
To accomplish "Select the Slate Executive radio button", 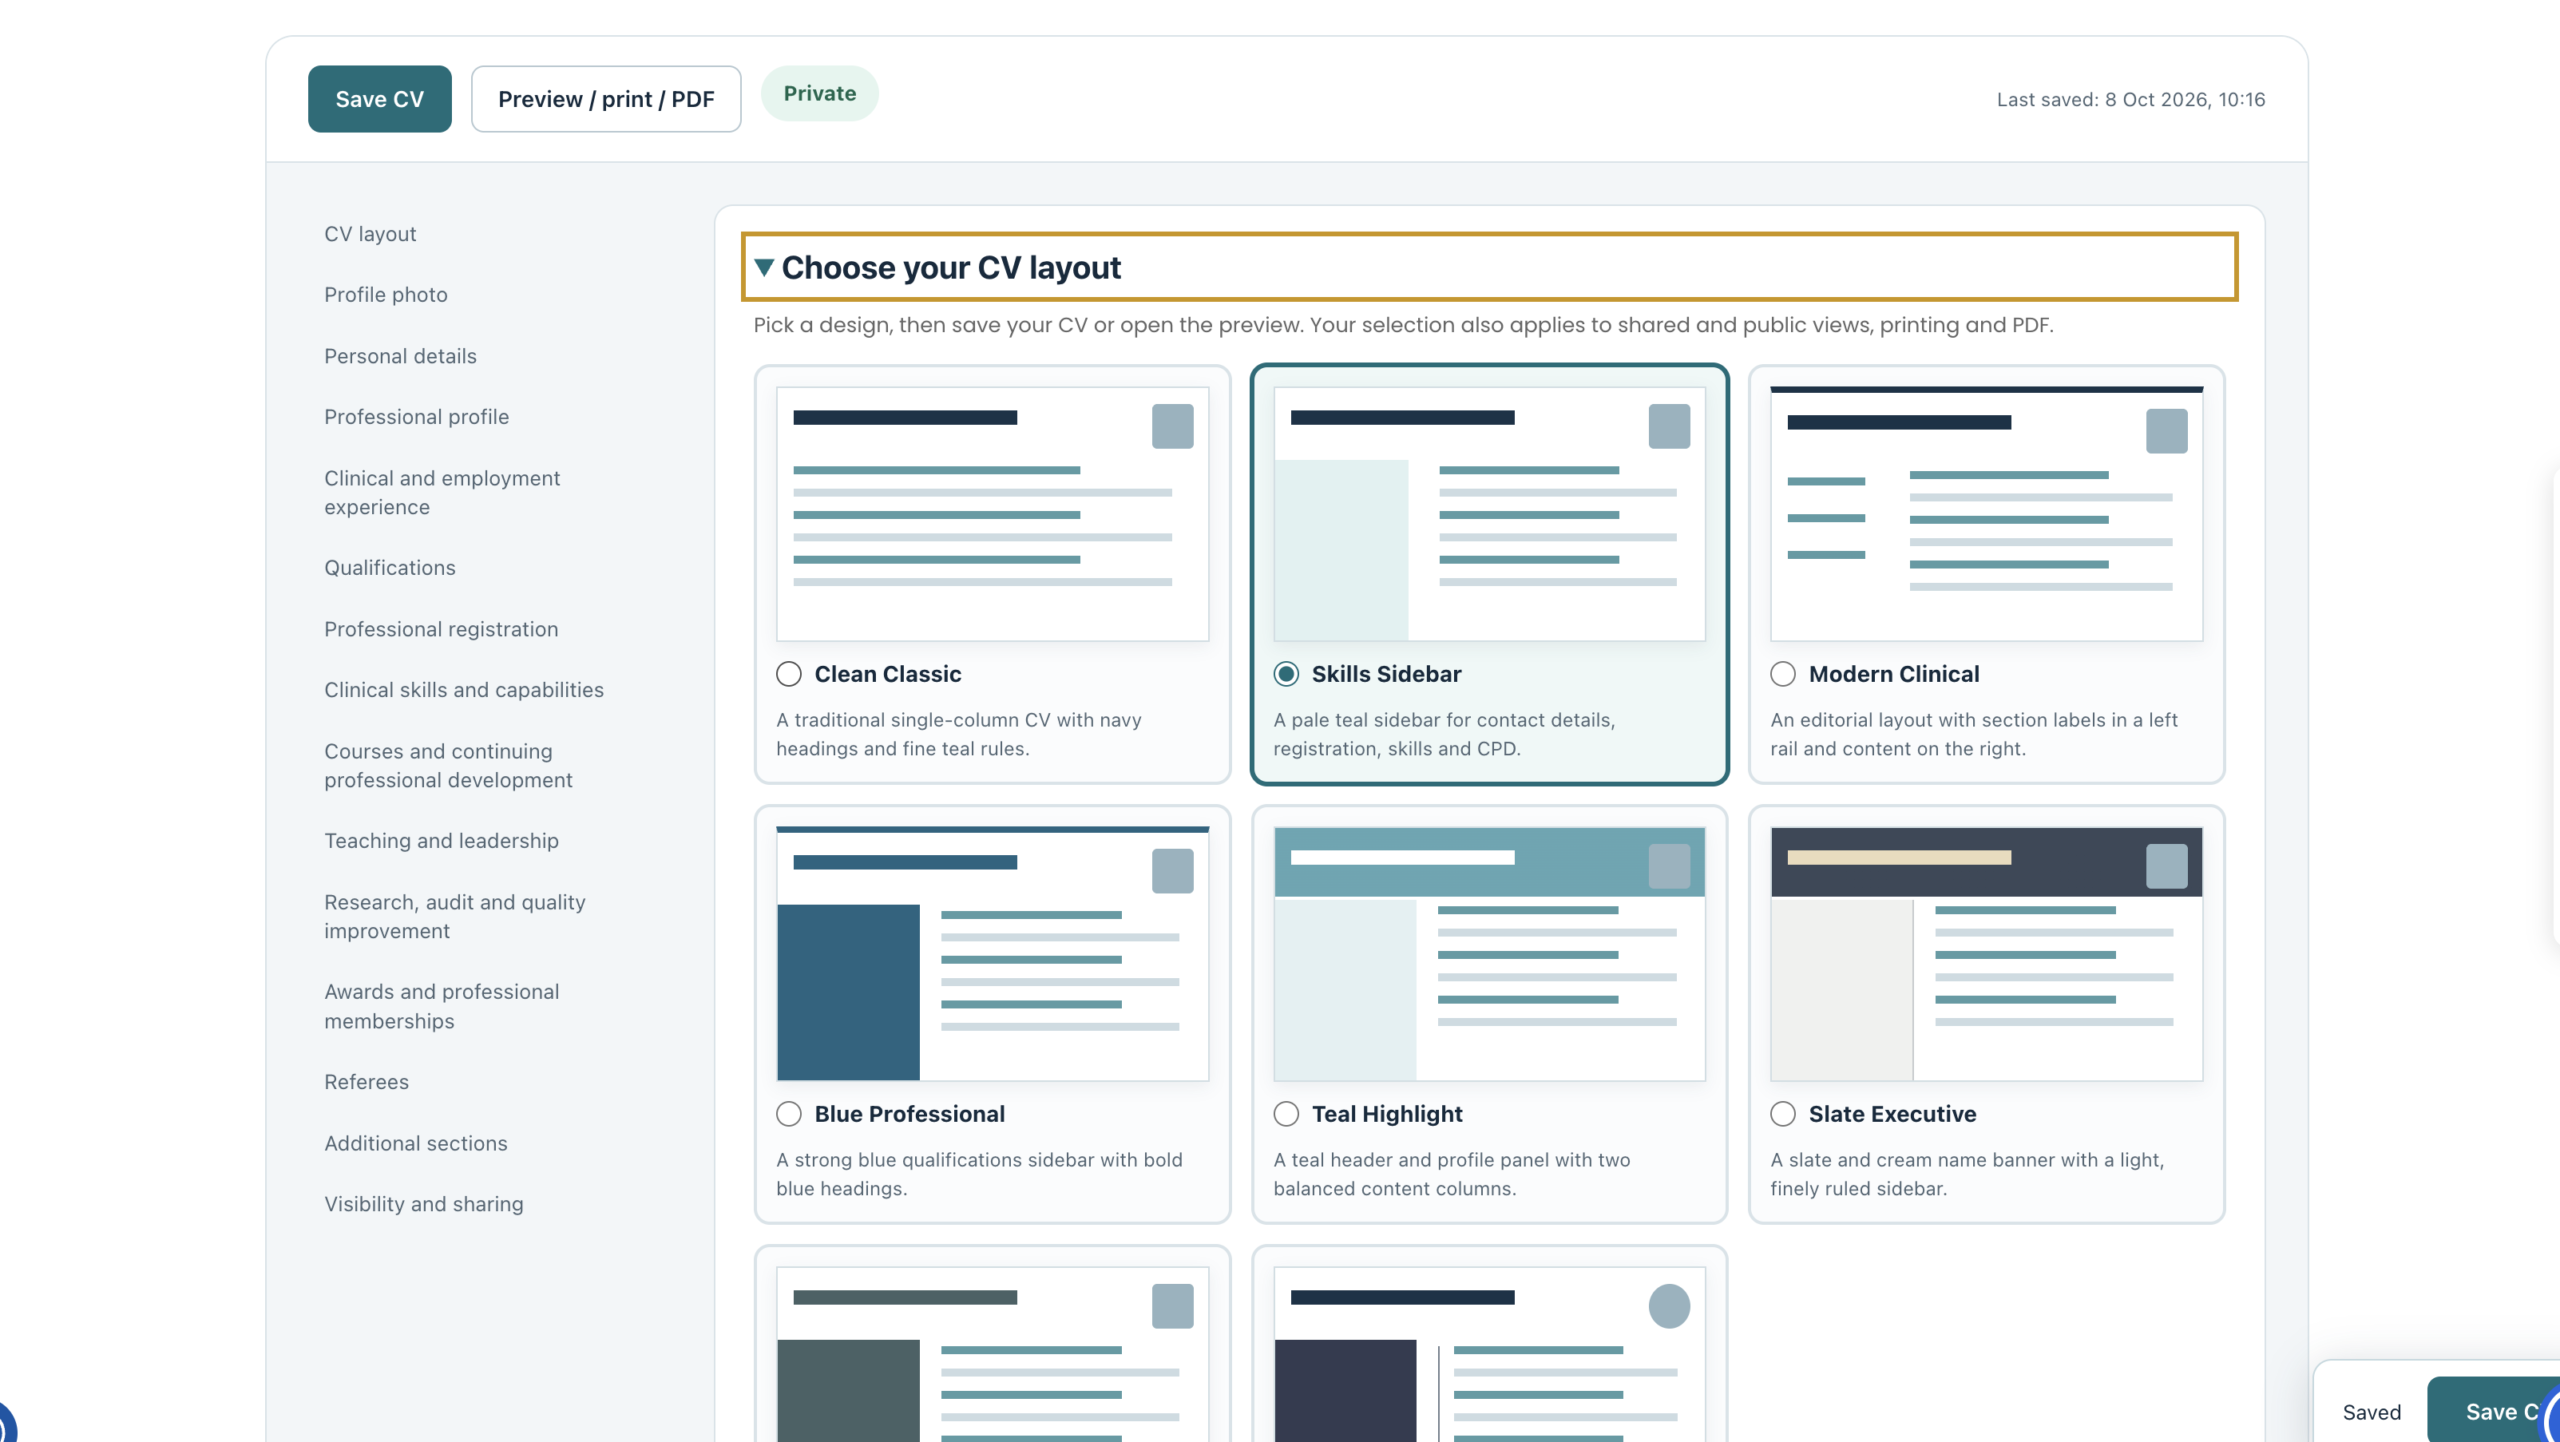I will 1783,1114.
